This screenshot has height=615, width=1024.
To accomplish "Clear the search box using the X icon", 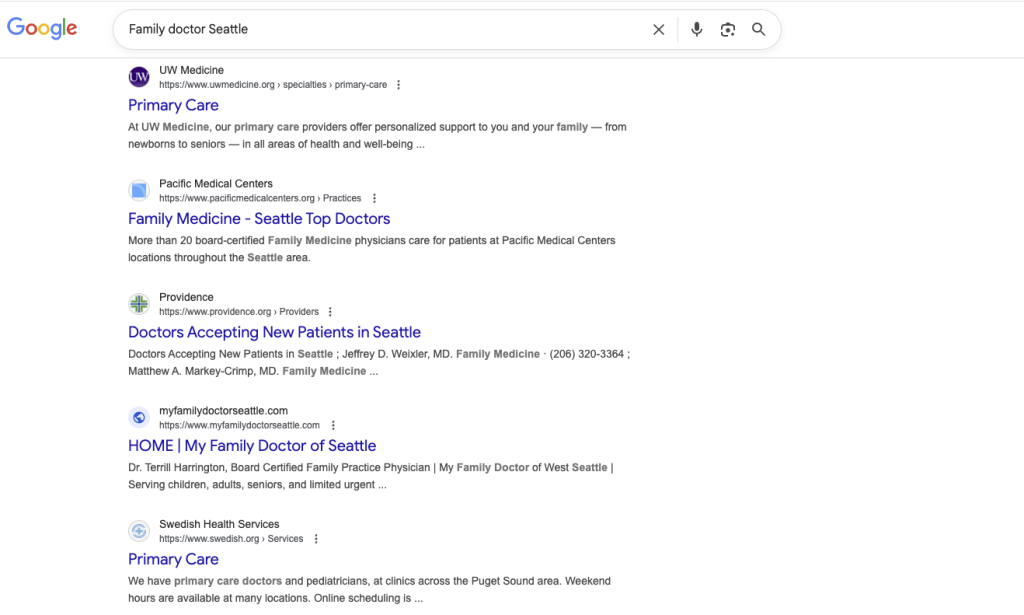I will click(658, 29).
